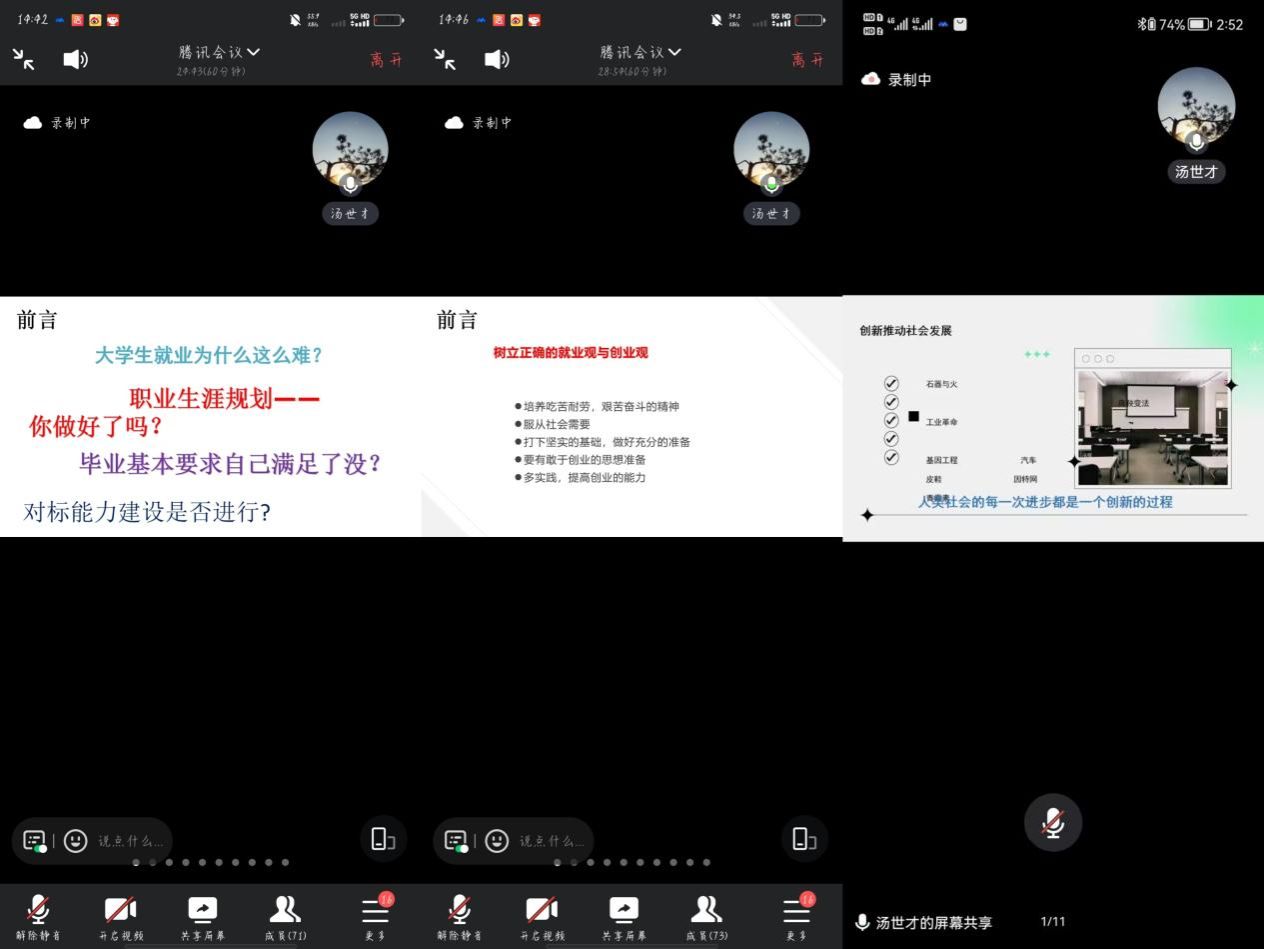Expand 腾讯会议 dropdown with 24:43 timer
The image size is (1264, 949).
click(219, 53)
